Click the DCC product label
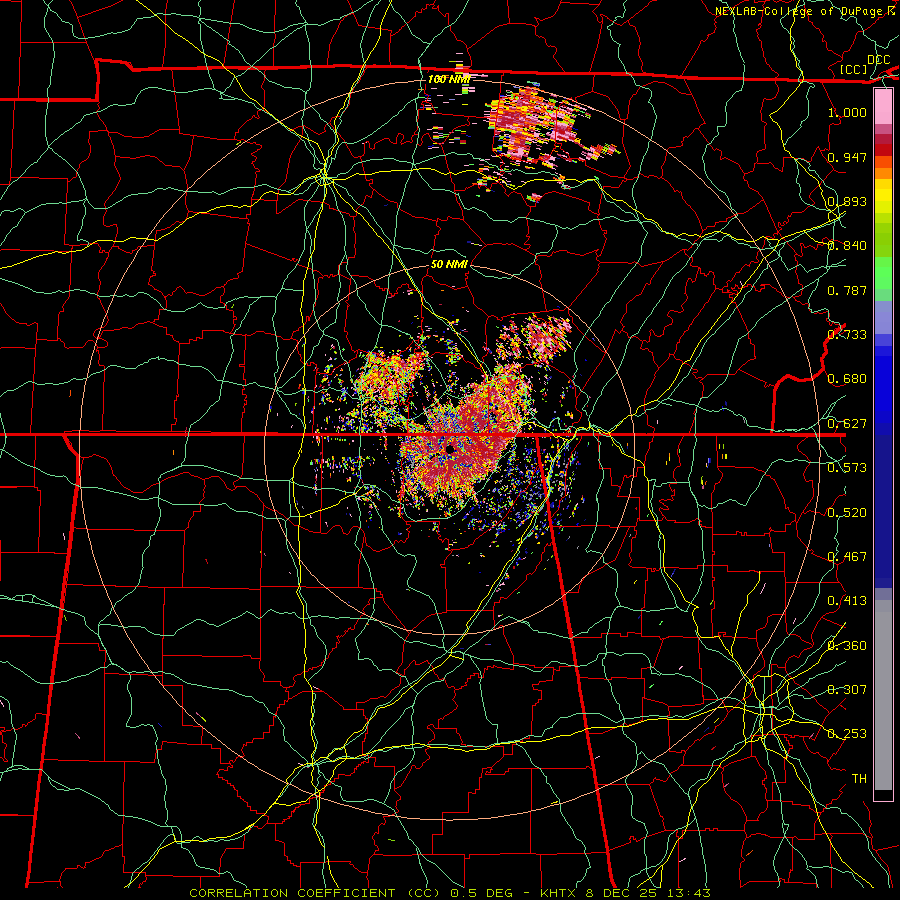900x900 pixels. [878, 59]
